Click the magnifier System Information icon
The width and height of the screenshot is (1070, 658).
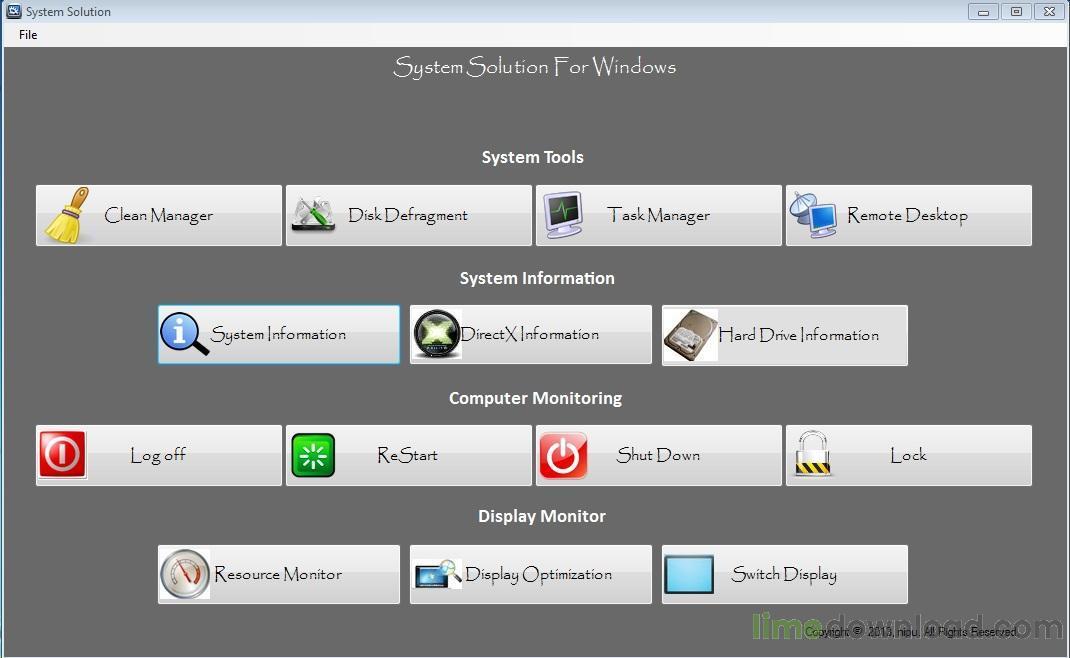(x=184, y=334)
